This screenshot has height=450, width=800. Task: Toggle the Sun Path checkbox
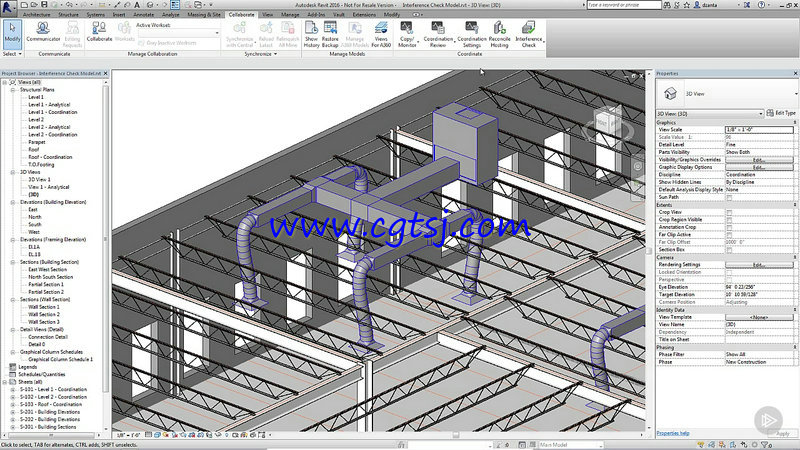coord(729,197)
